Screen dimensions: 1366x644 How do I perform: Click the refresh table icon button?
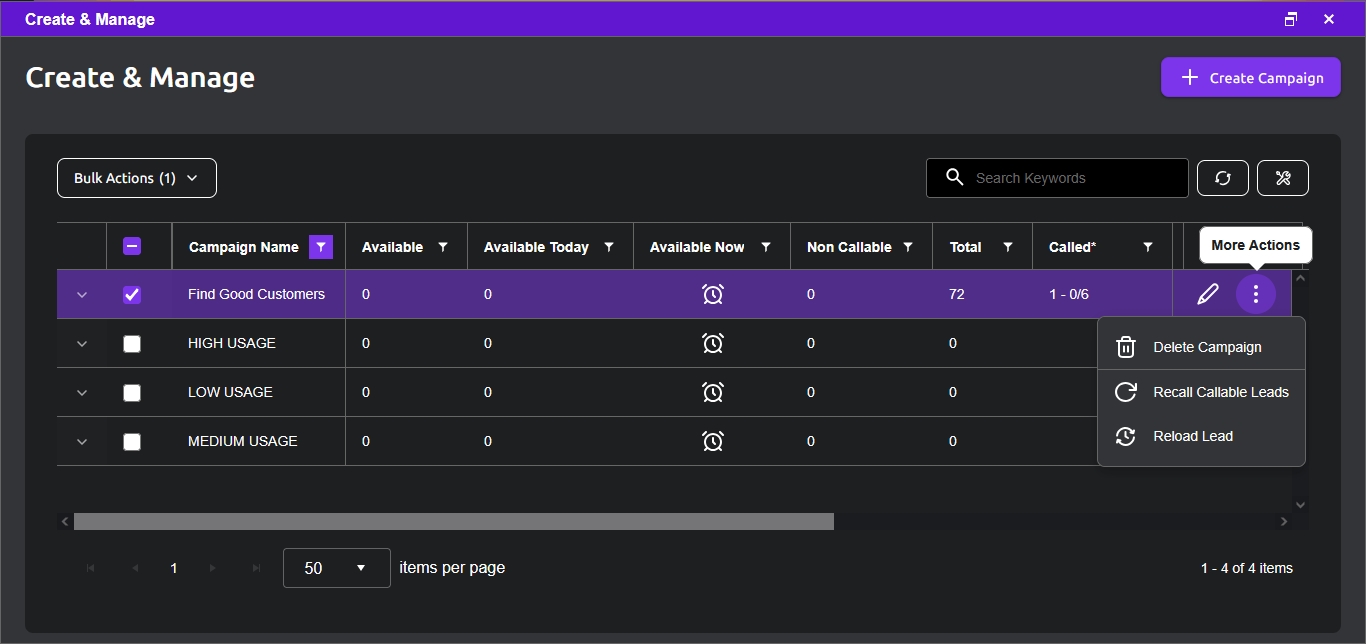(1222, 178)
